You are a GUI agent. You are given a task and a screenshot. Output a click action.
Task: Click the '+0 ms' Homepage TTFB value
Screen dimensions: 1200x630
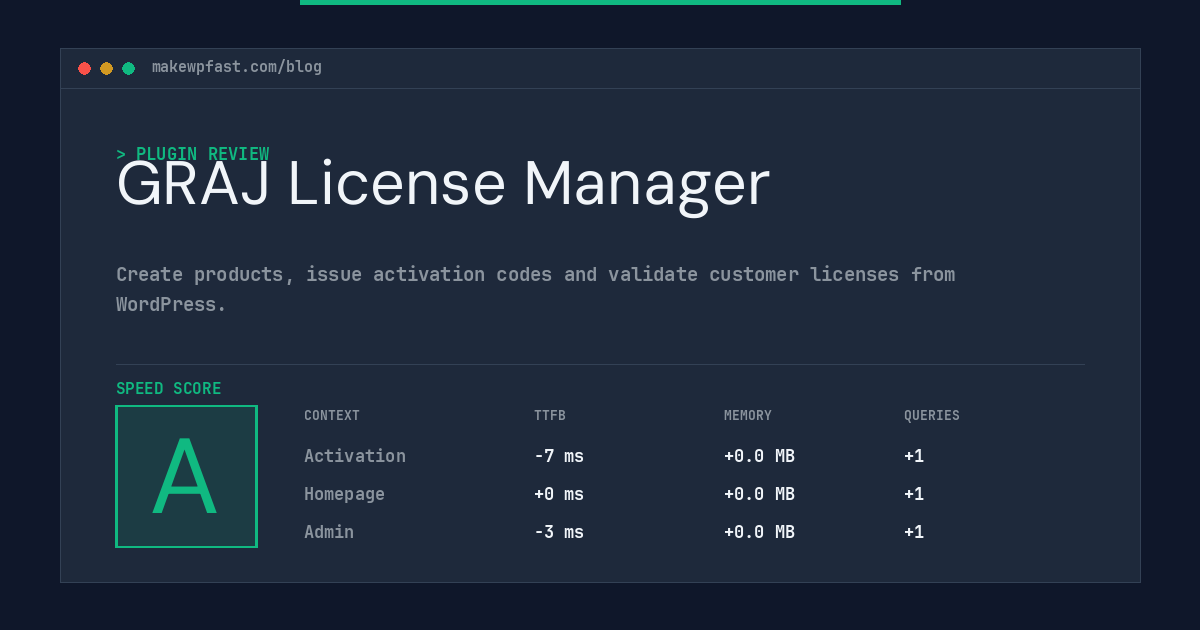point(559,494)
